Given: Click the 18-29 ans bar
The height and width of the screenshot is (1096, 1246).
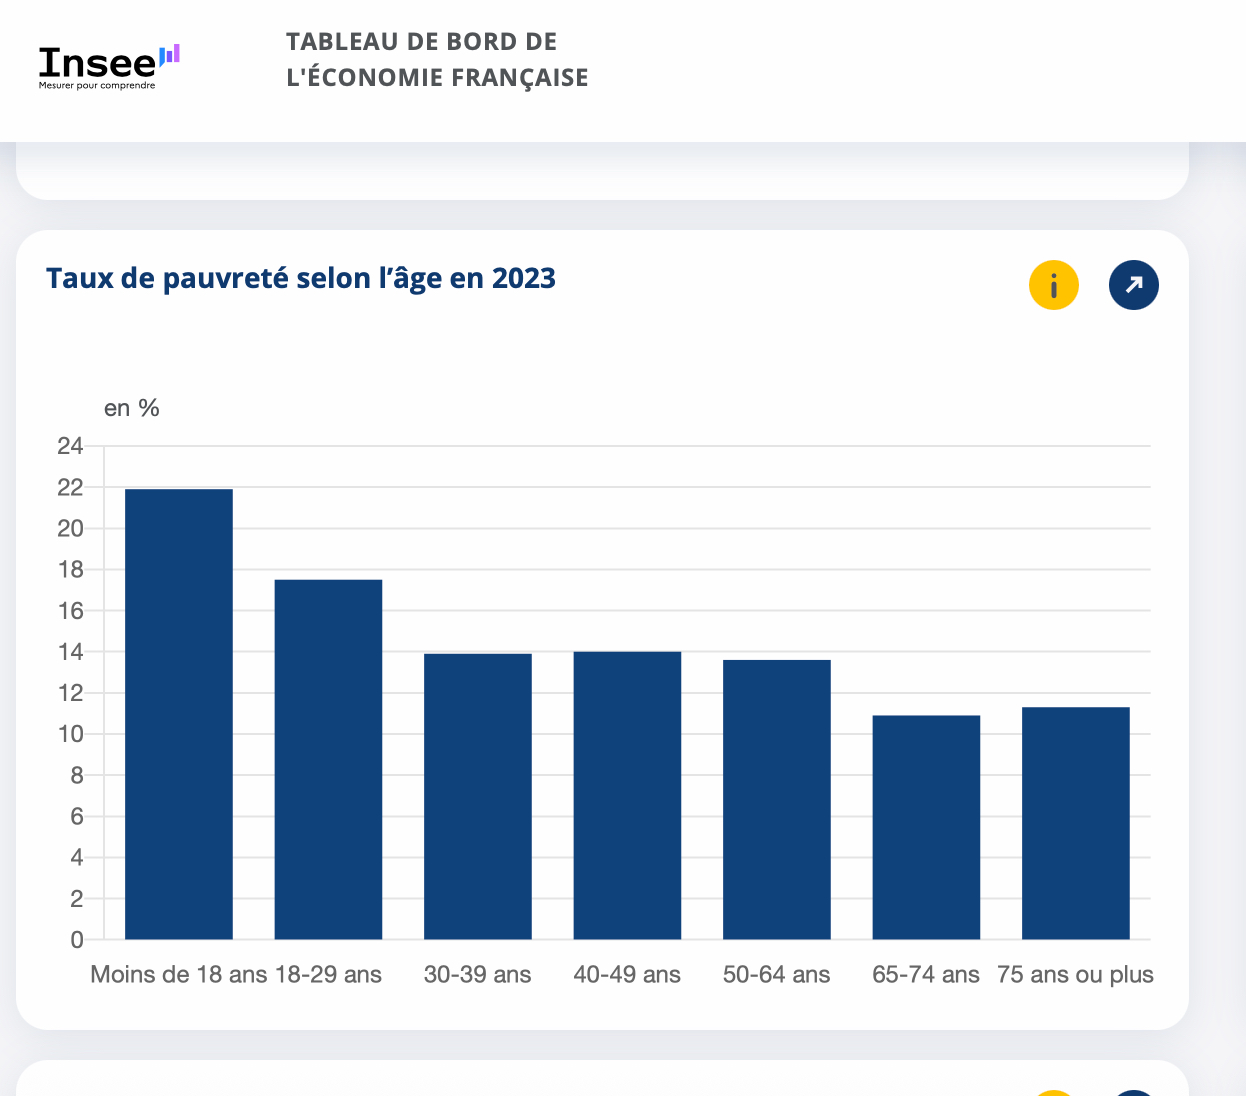Looking at the screenshot, I should tap(328, 759).
